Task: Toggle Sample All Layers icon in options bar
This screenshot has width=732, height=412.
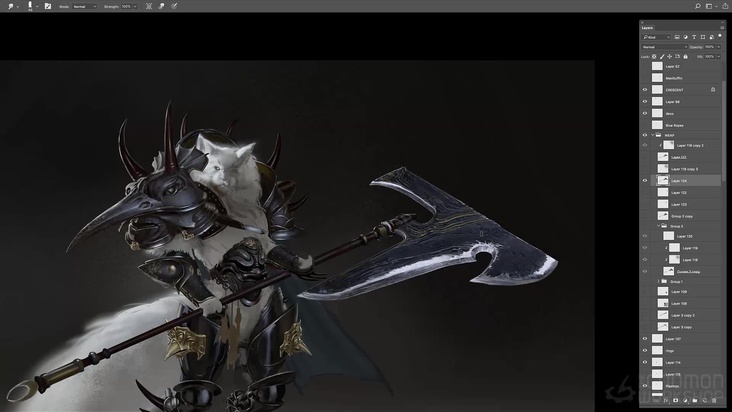Action: point(149,6)
